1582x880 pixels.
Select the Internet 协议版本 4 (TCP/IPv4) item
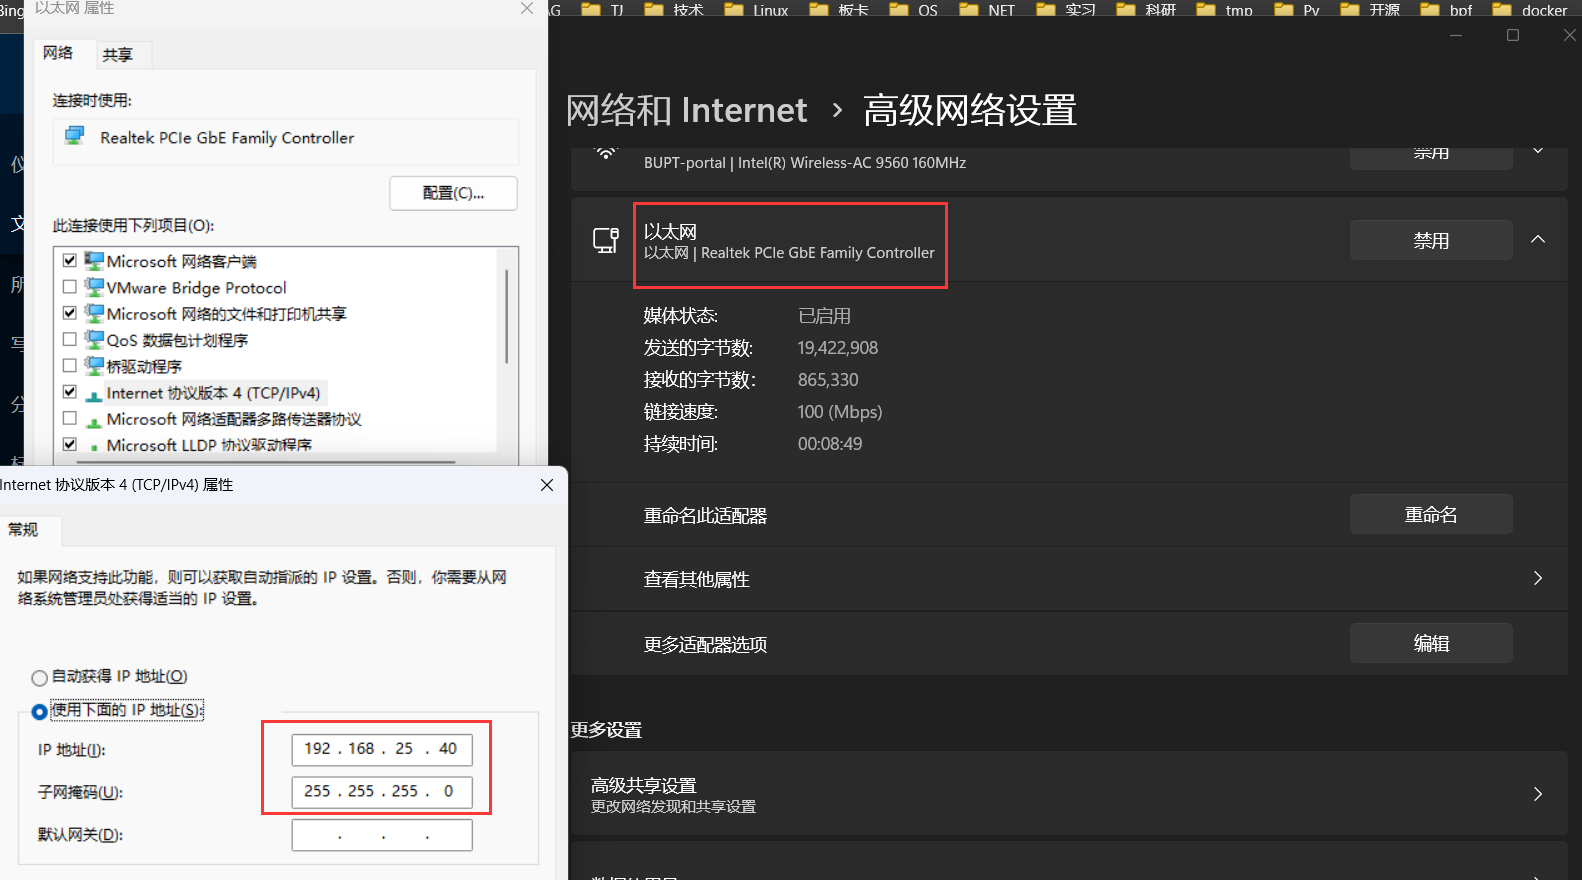[213, 393]
